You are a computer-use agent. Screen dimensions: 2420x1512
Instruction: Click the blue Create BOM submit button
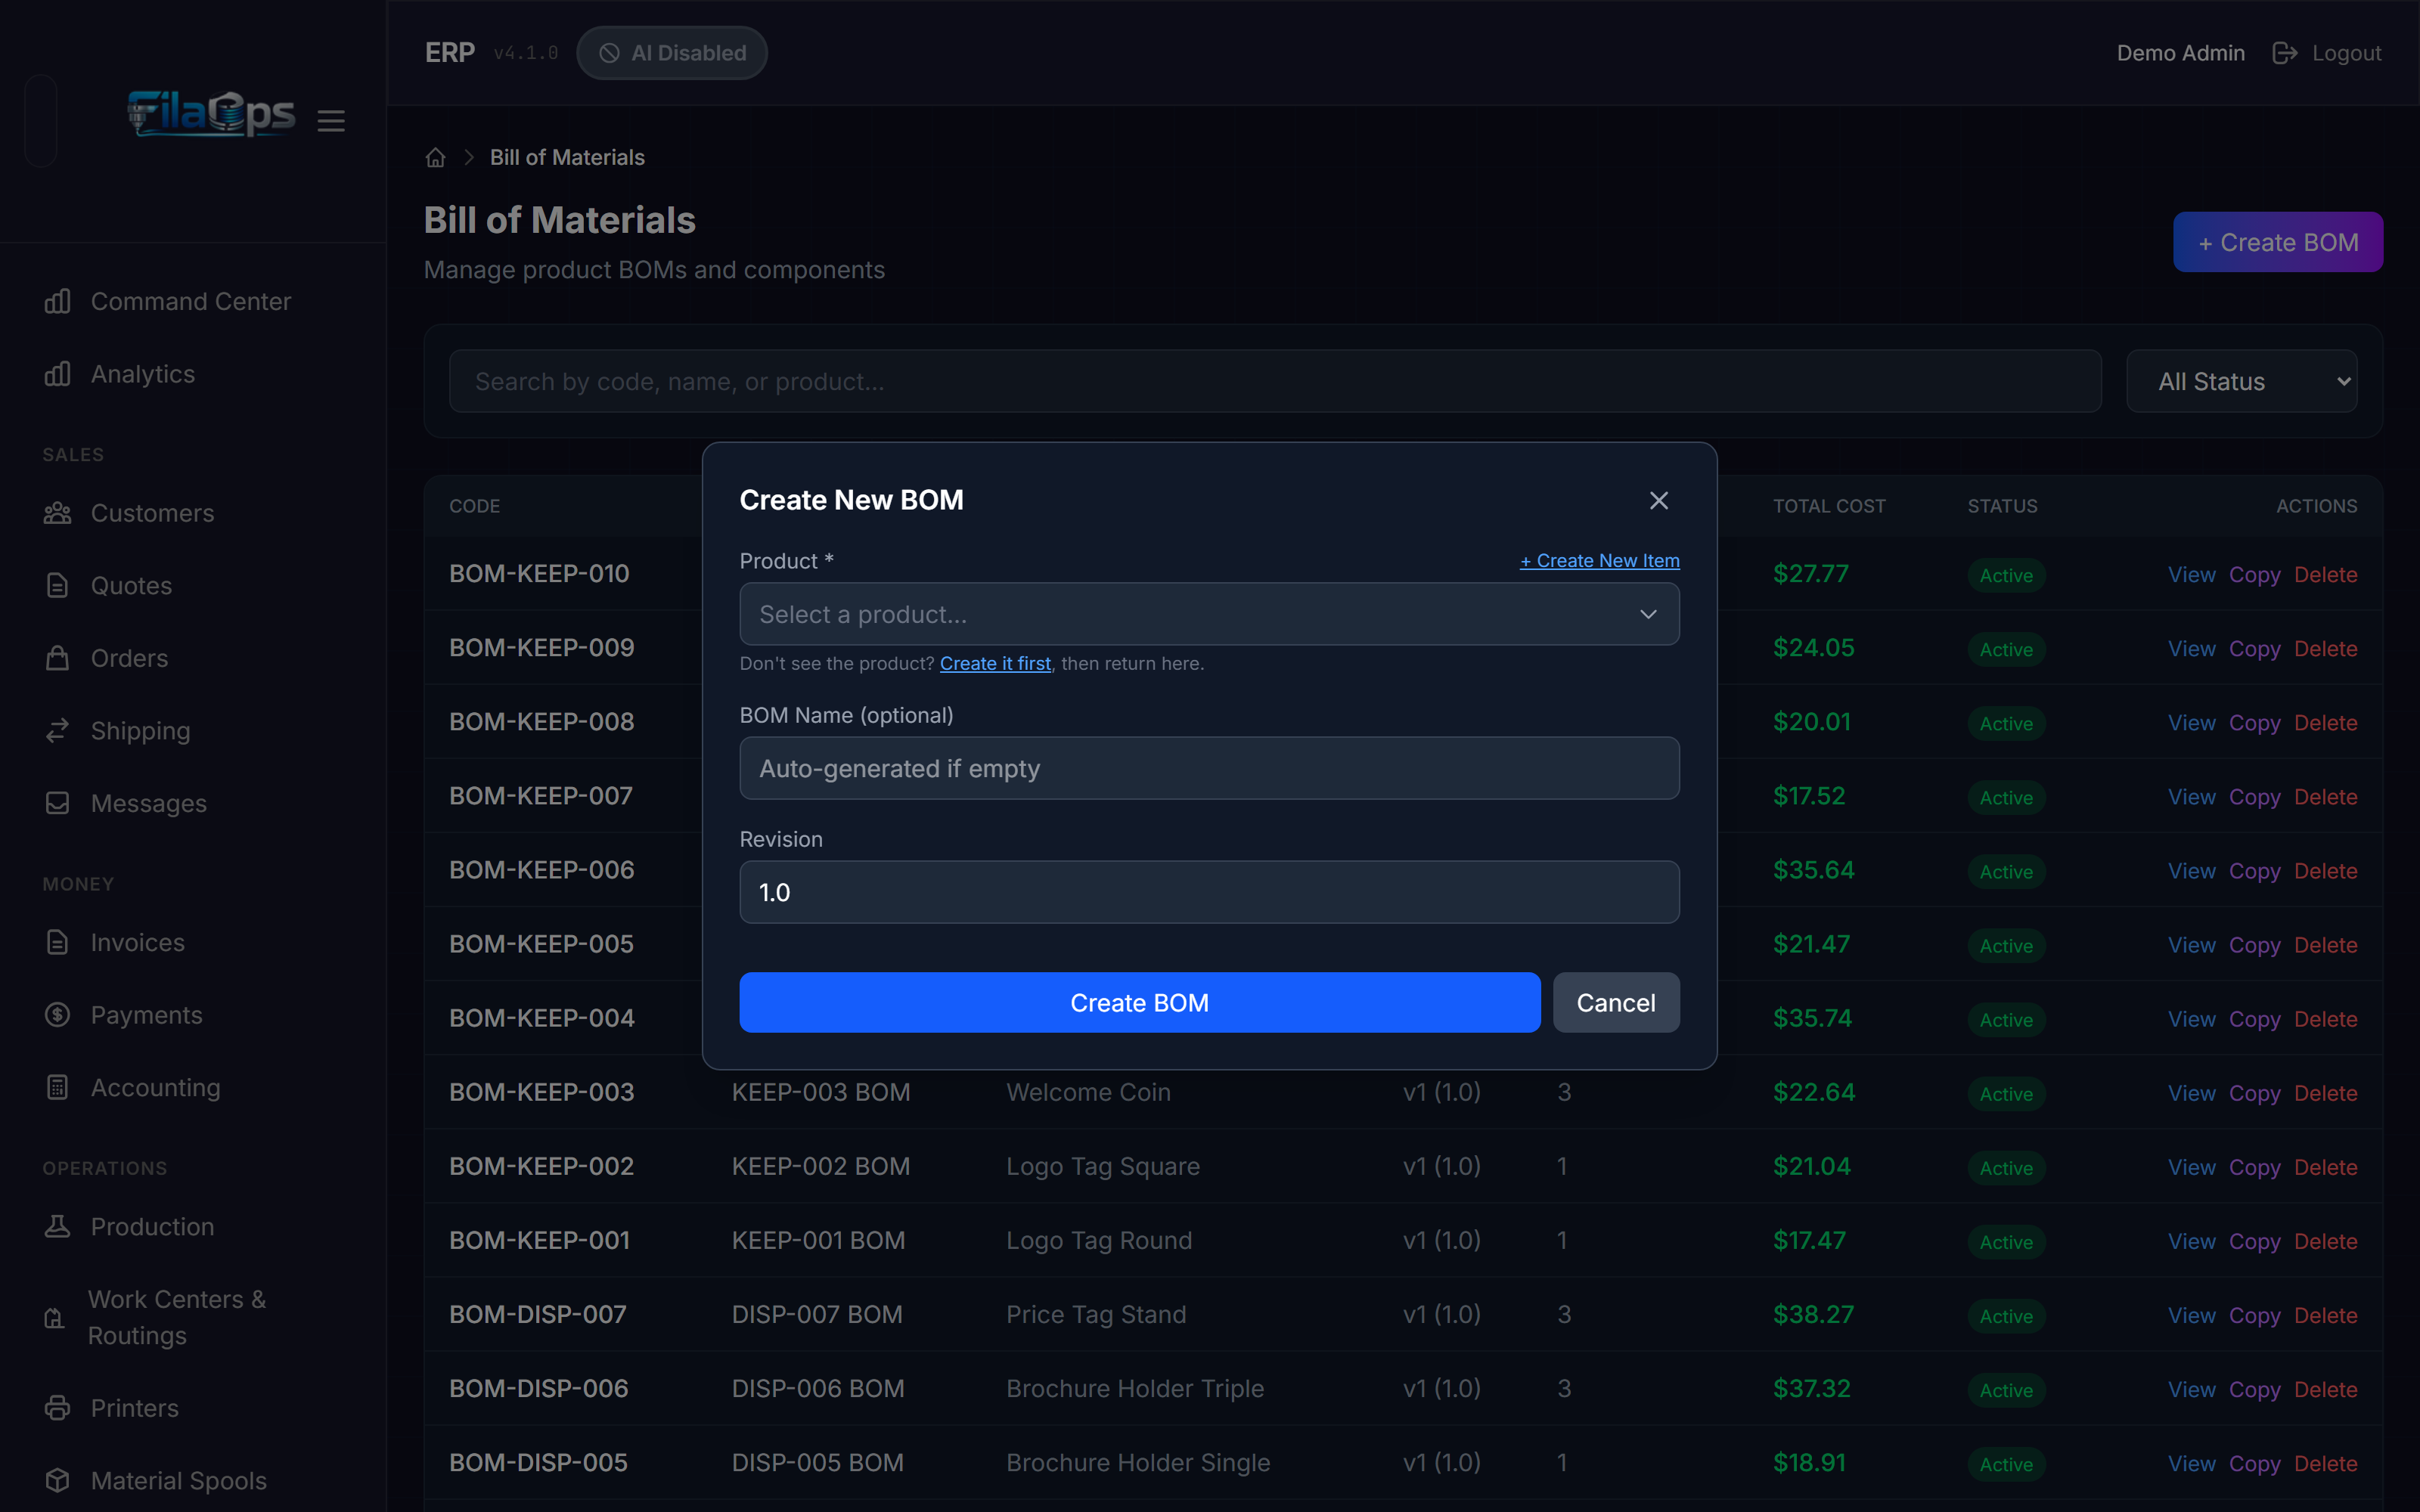(1139, 1002)
